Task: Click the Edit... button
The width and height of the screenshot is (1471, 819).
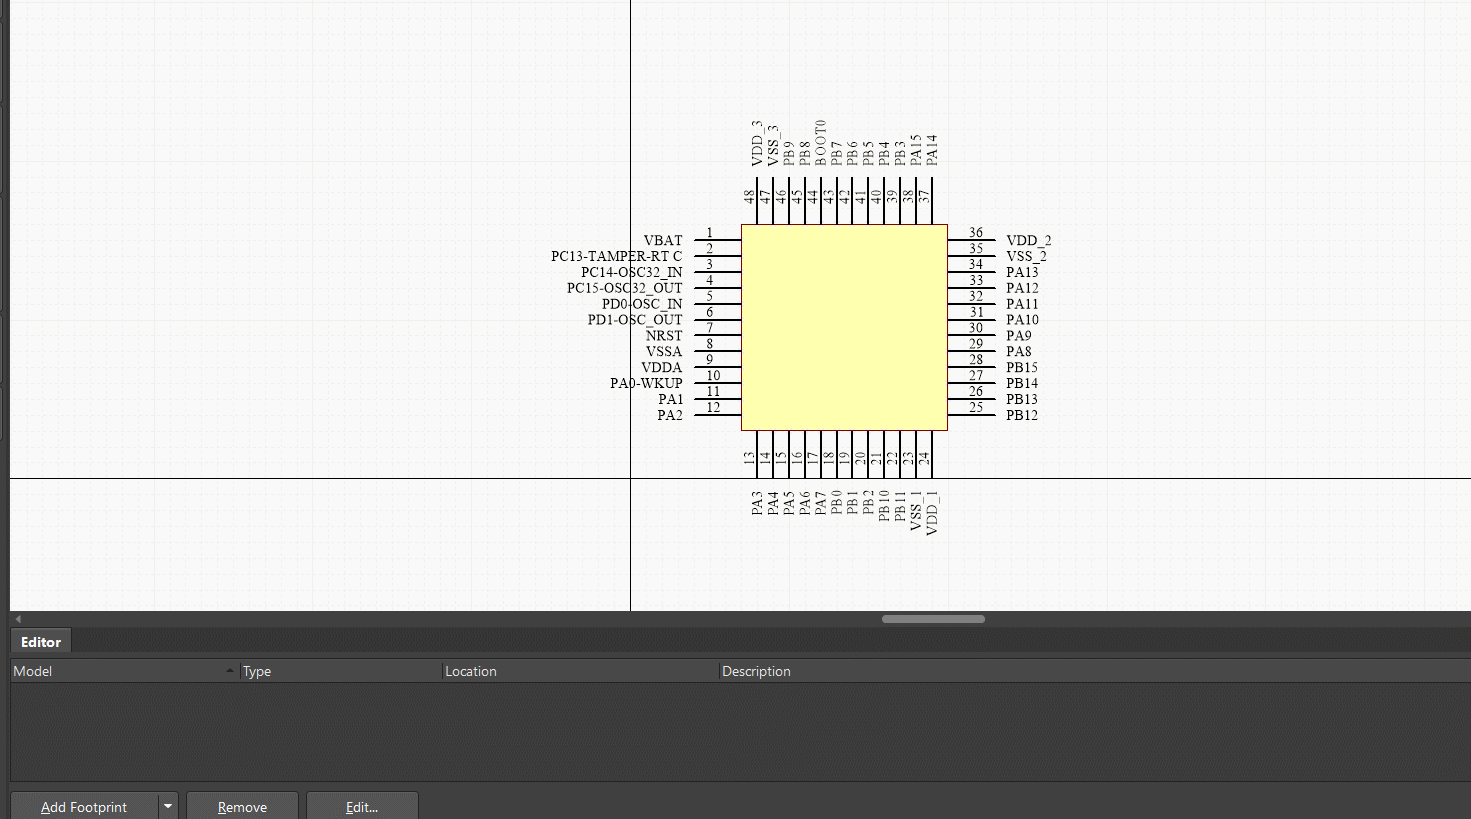Action: pyautogui.click(x=362, y=806)
